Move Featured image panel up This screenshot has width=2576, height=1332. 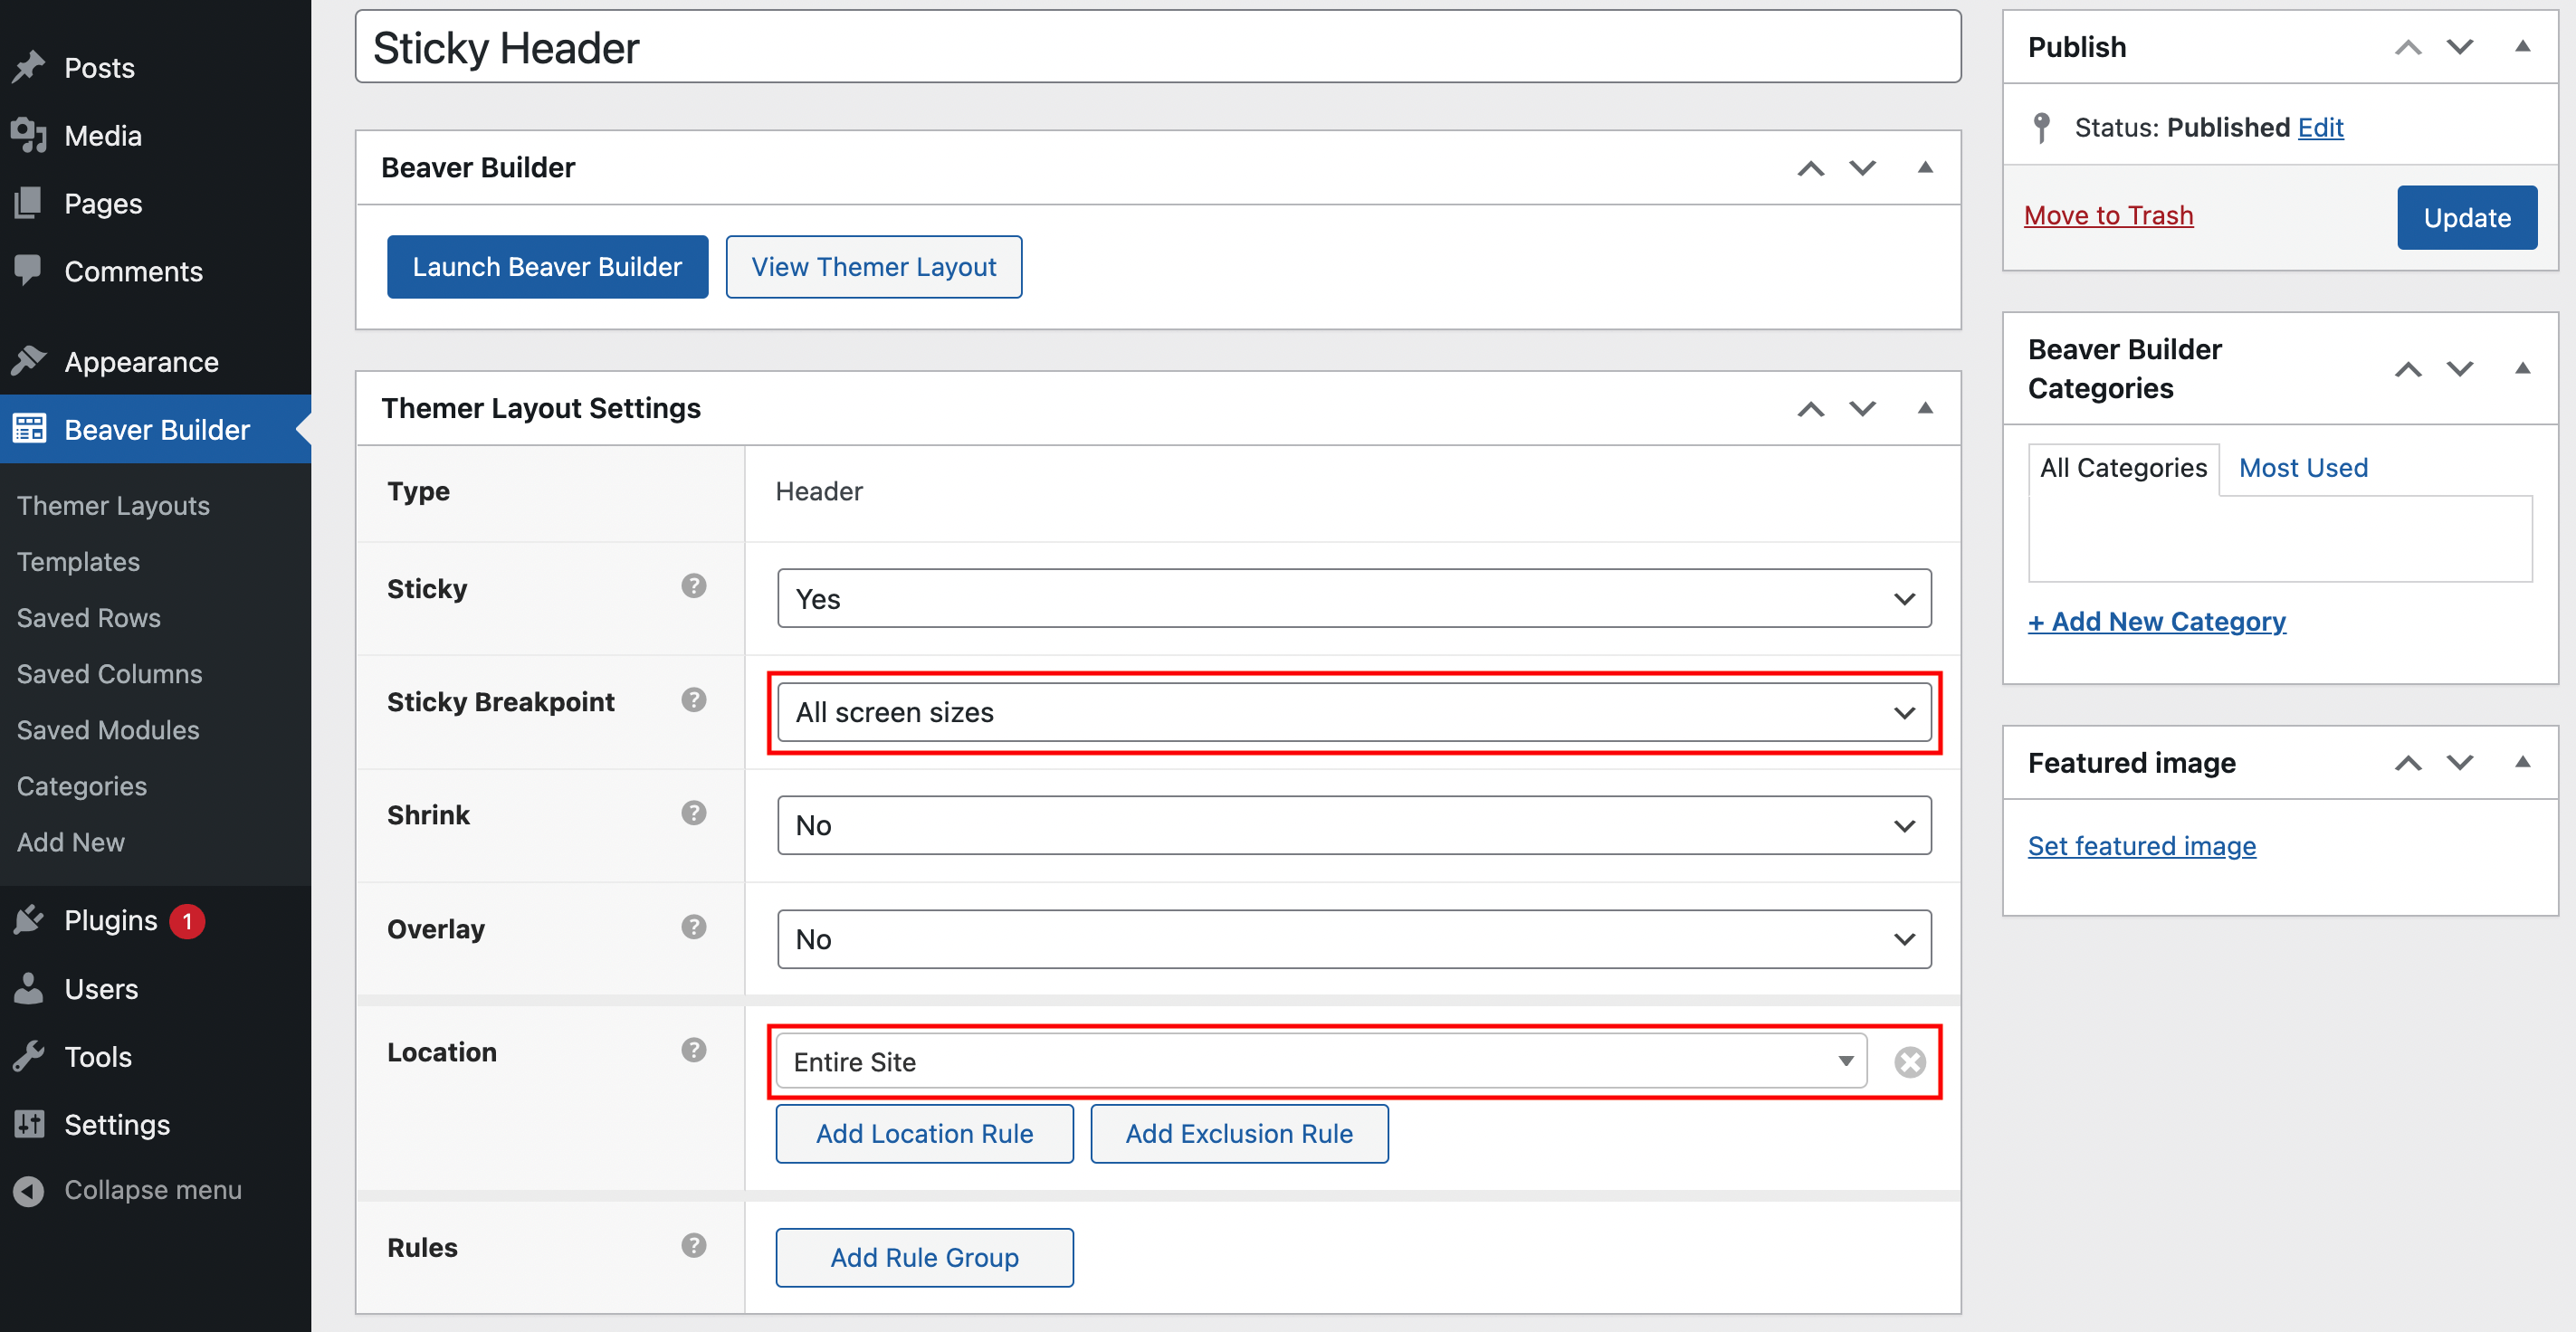pyautogui.click(x=2408, y=763)
